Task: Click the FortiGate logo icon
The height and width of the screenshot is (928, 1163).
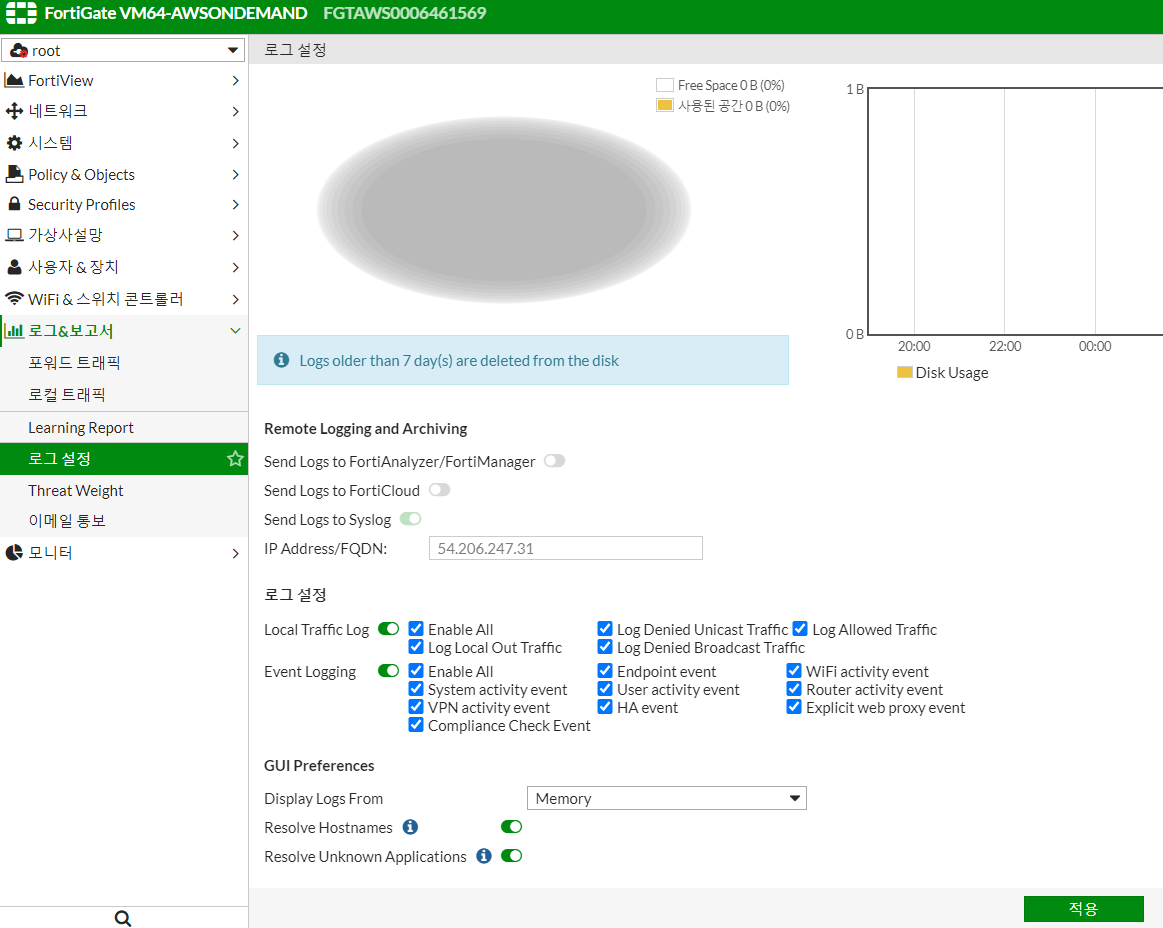Action: click(x=22, y=13)
